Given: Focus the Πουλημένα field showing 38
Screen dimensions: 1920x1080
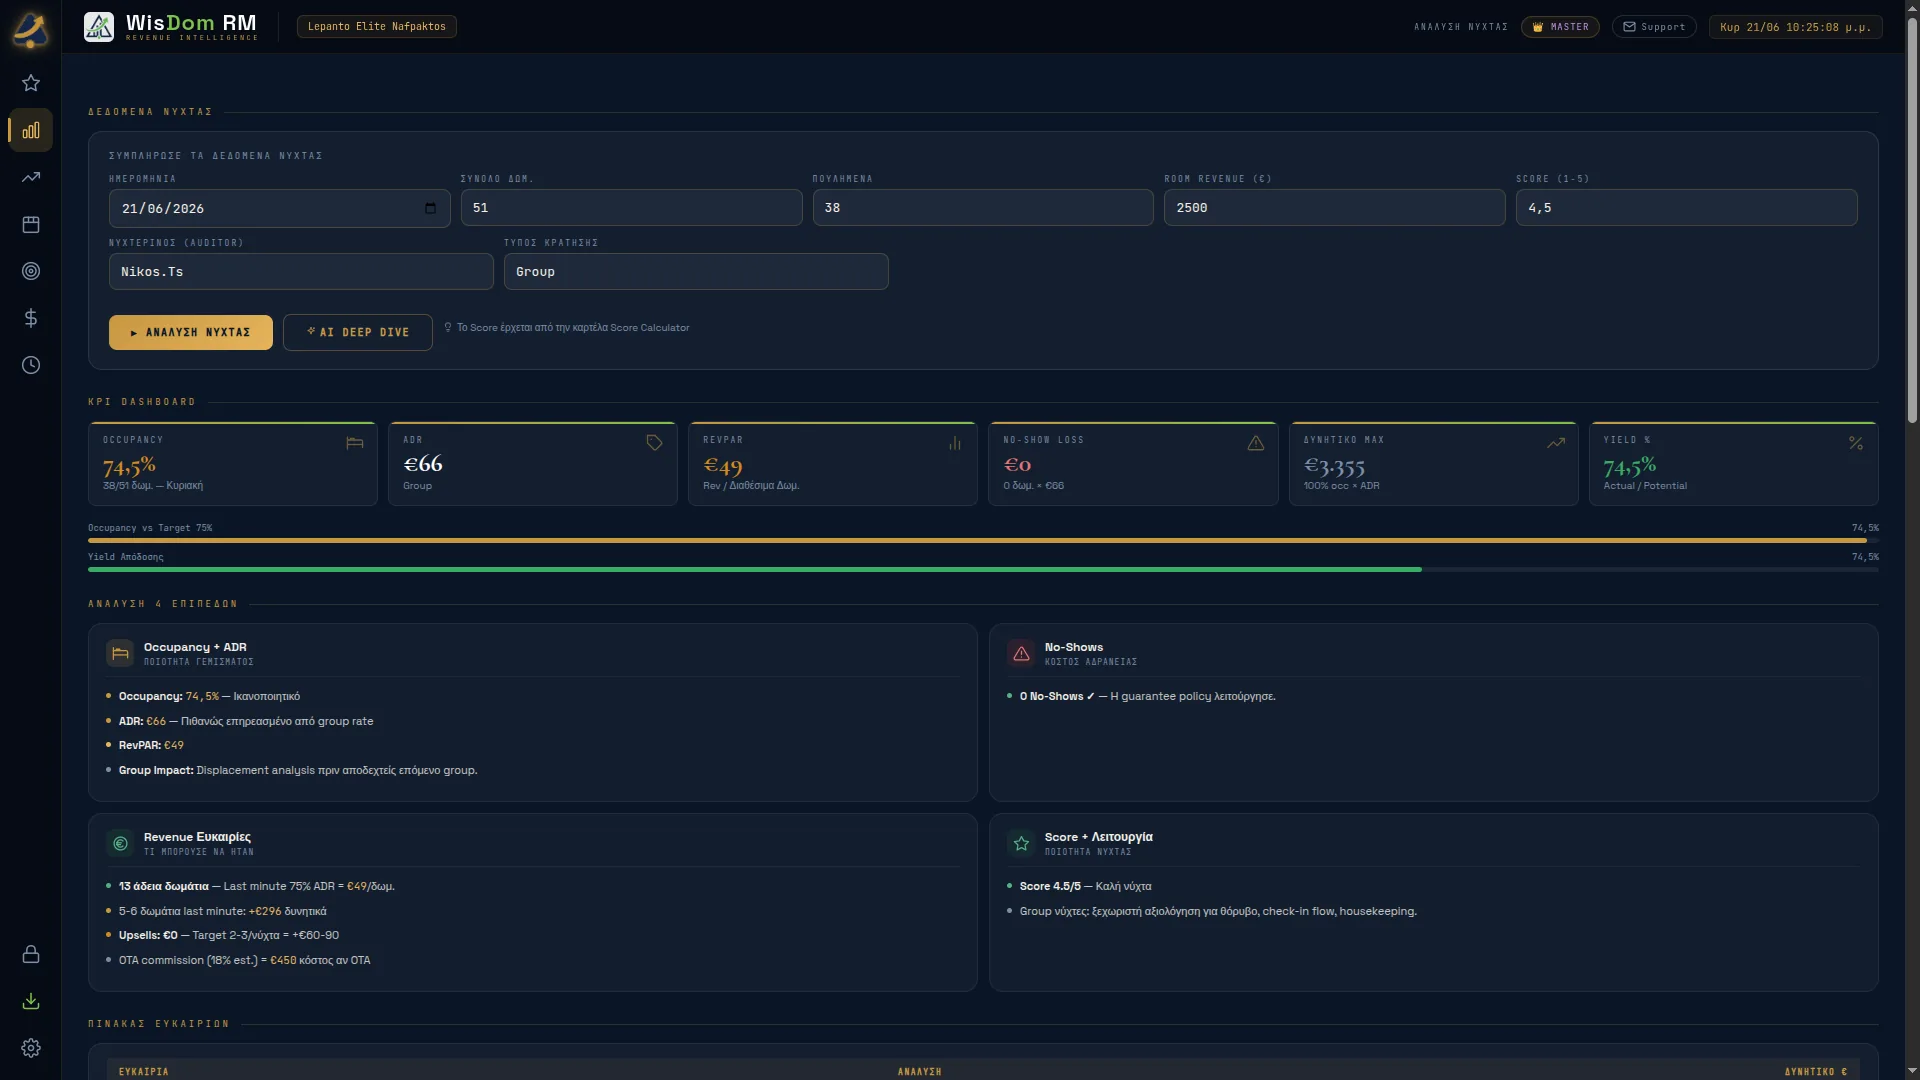Looking at the screenshot, I should pyautogui.click(x=983, y=208).
